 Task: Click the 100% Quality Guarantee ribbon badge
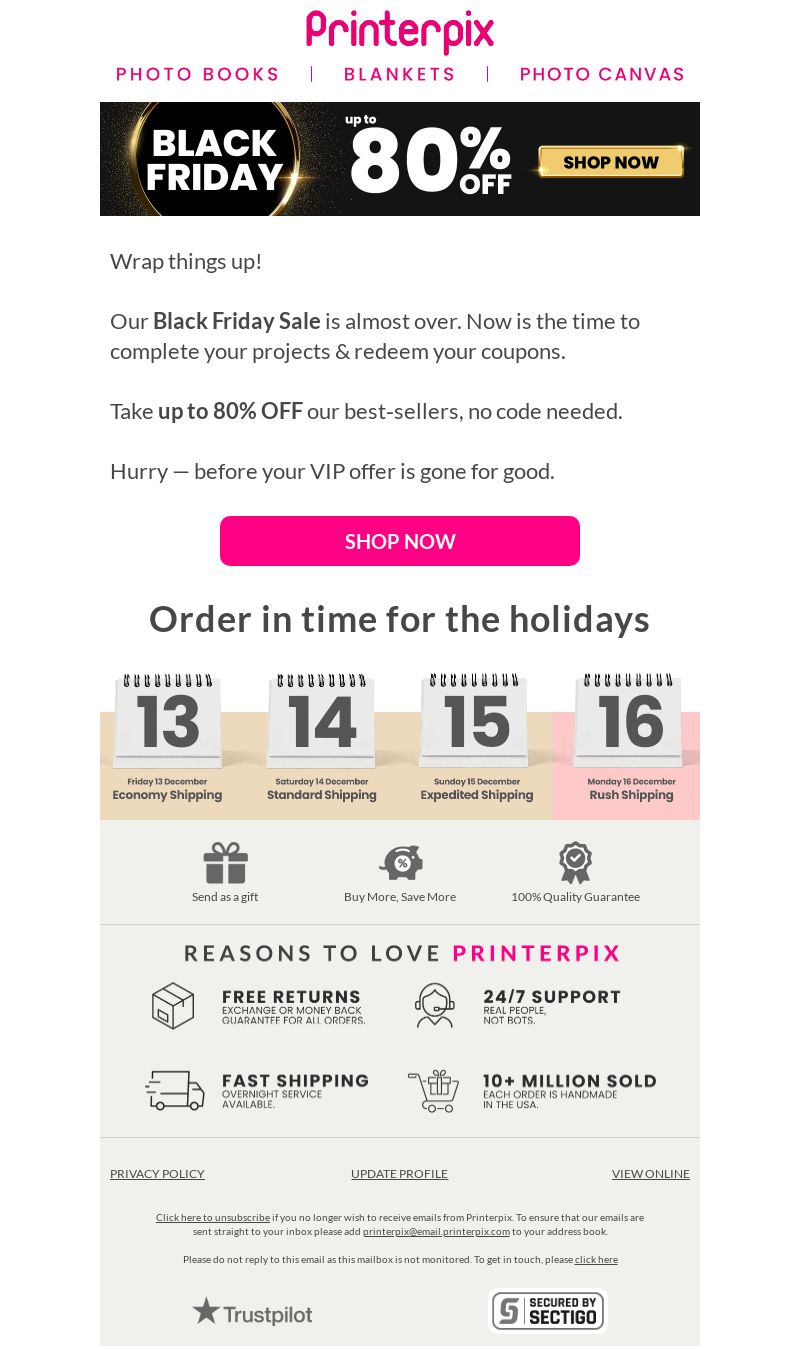(x=575, y=862)
